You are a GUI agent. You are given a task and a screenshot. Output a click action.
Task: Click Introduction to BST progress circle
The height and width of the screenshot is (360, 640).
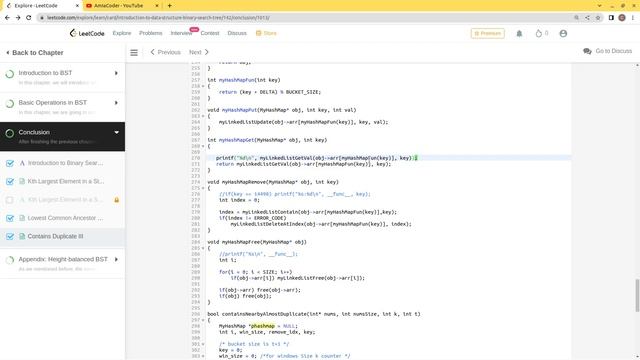(x=10, y=74)
